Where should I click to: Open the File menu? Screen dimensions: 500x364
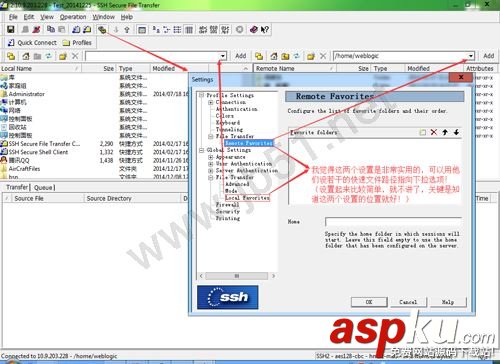[x=13, y=17]
